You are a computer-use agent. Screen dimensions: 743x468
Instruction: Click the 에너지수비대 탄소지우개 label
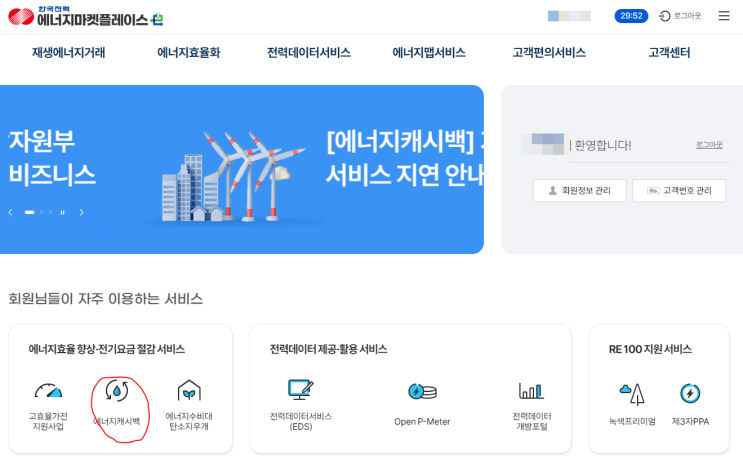coord(189,421)
